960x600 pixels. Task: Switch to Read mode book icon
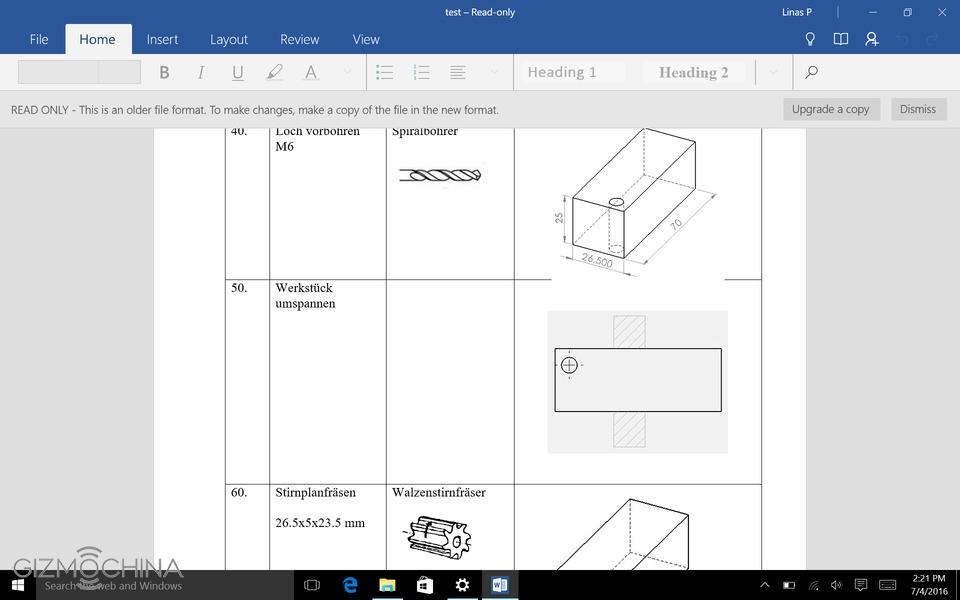[841, 39]
